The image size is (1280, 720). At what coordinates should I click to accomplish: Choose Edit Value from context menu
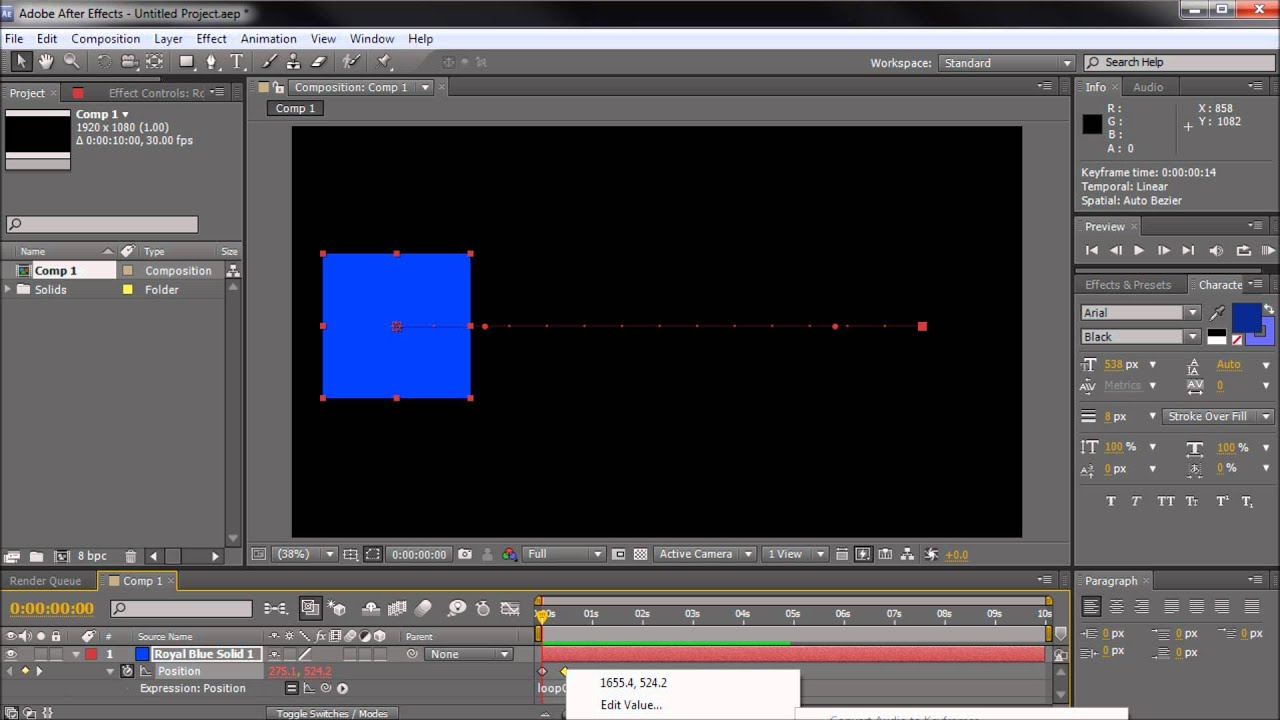pyautogui.click(x=631, y=705)
